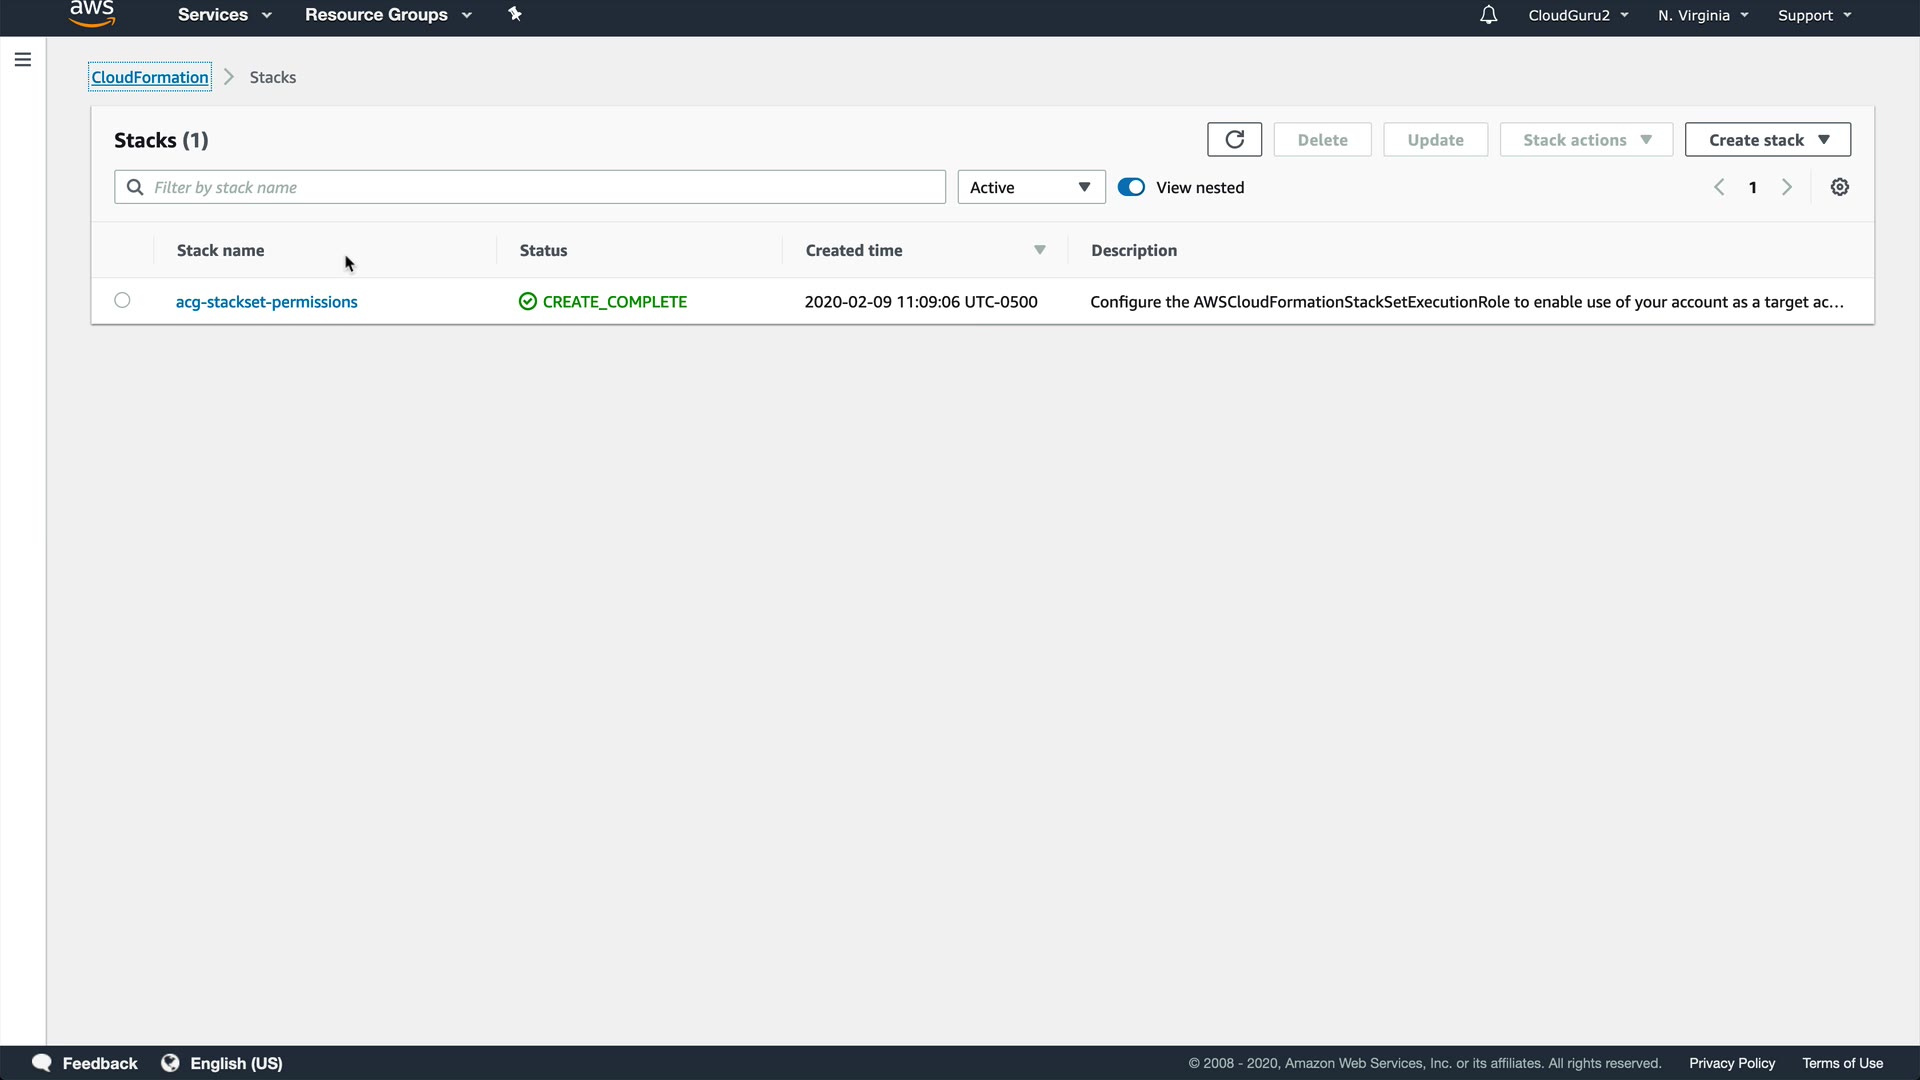The image size is (1920, 1080).
Task: Open the acg-stackset-permissions stack link
Action: [266, 302]
